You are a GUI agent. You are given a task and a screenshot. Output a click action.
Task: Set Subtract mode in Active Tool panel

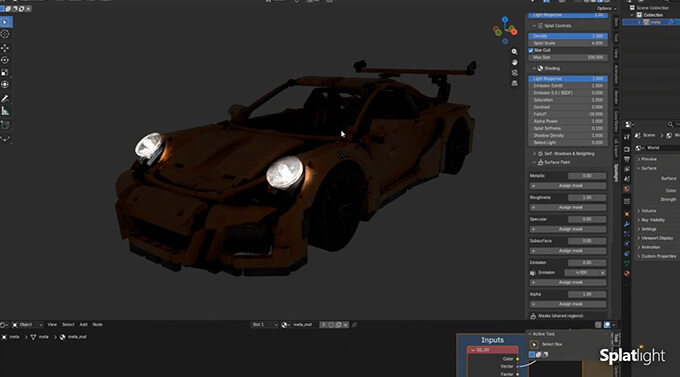(x=545, y=354)
